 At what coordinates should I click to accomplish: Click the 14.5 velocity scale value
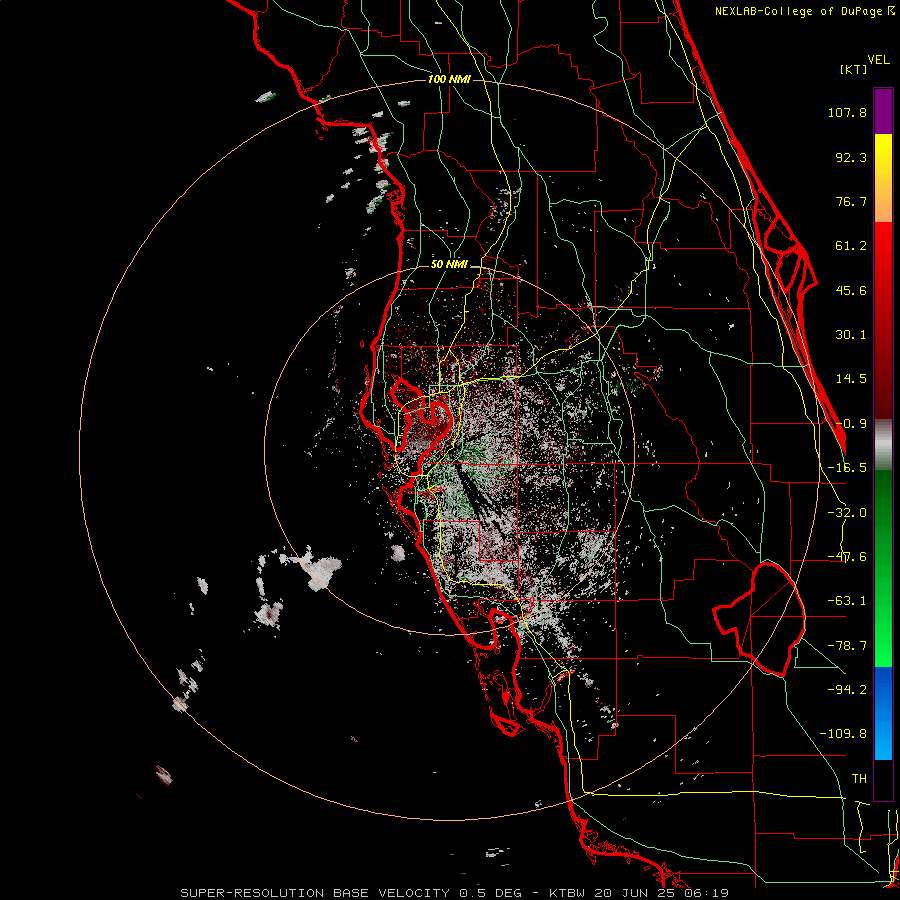click(x=851, y=379)
